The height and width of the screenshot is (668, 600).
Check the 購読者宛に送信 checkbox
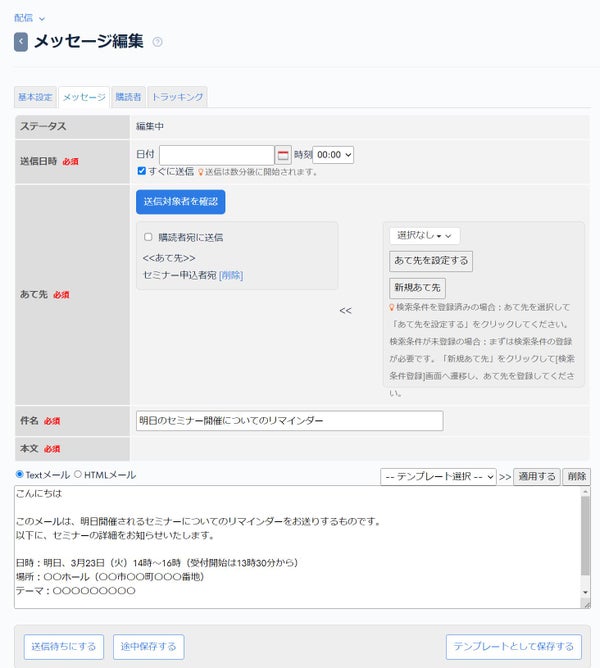click(148, 237)
